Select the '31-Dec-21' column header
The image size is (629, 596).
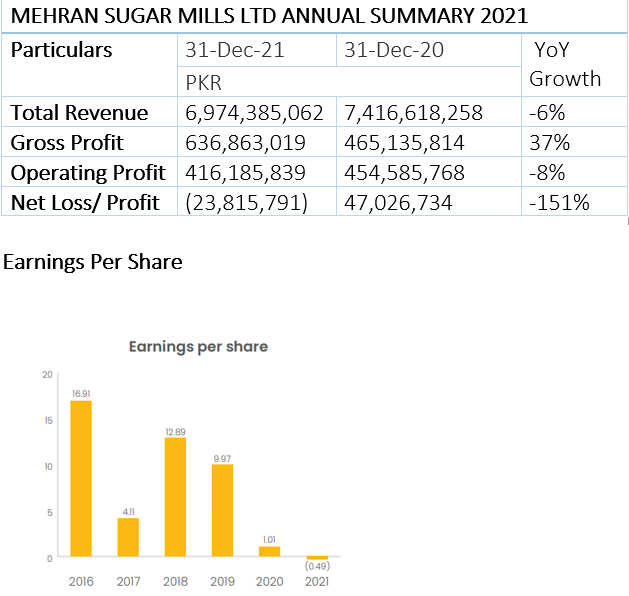point(257,50)
